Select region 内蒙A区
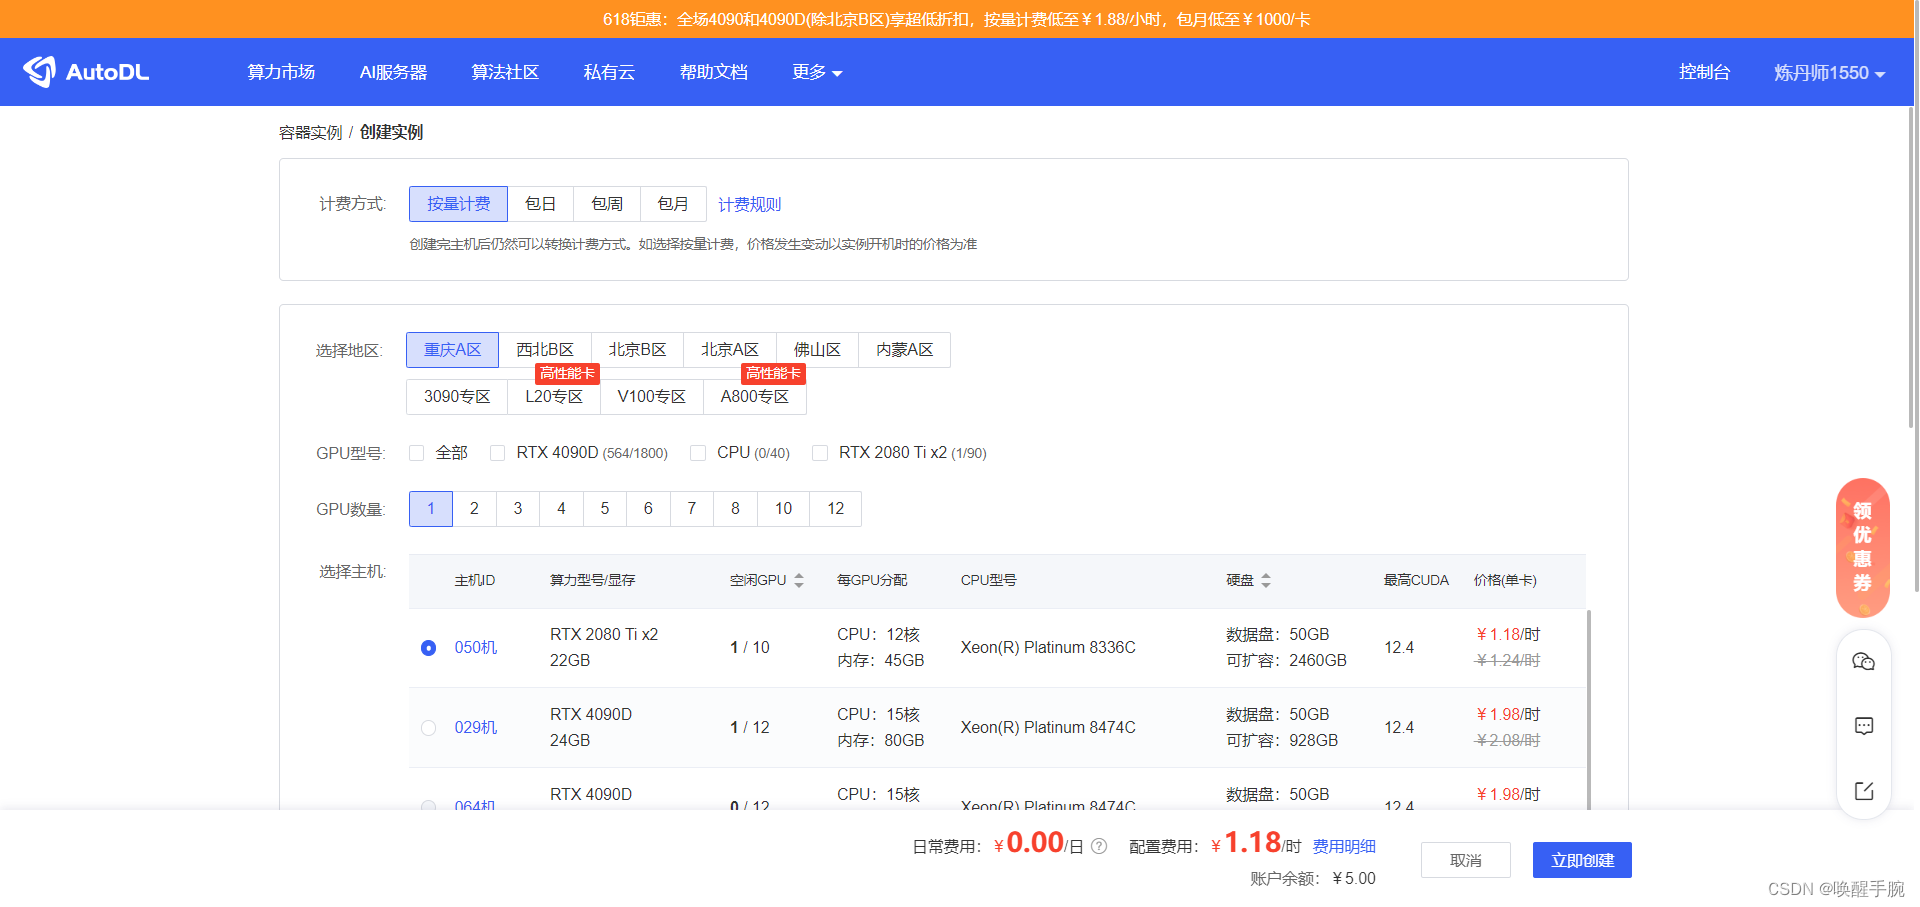The height and width of the screenshot is (907, 1920). (904, 350)
